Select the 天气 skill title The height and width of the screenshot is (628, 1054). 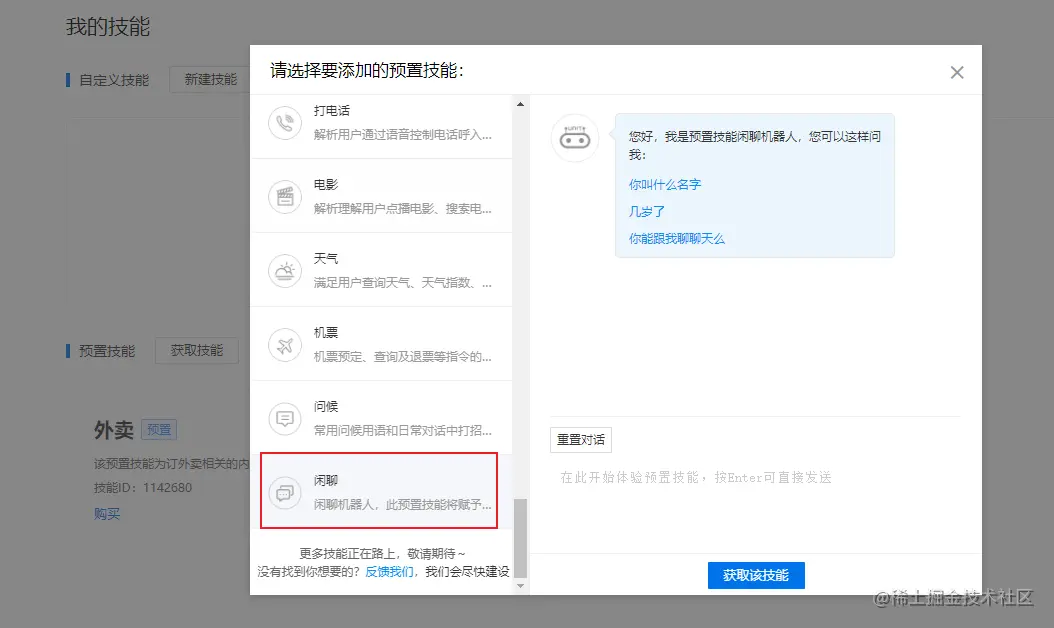(325, 259)
